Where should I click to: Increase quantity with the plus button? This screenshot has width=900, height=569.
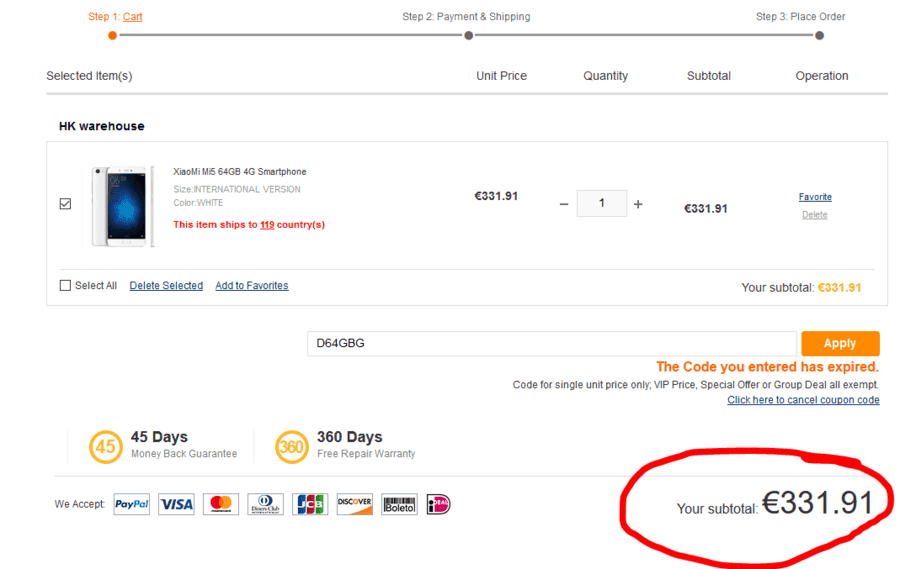pos(638,204)
